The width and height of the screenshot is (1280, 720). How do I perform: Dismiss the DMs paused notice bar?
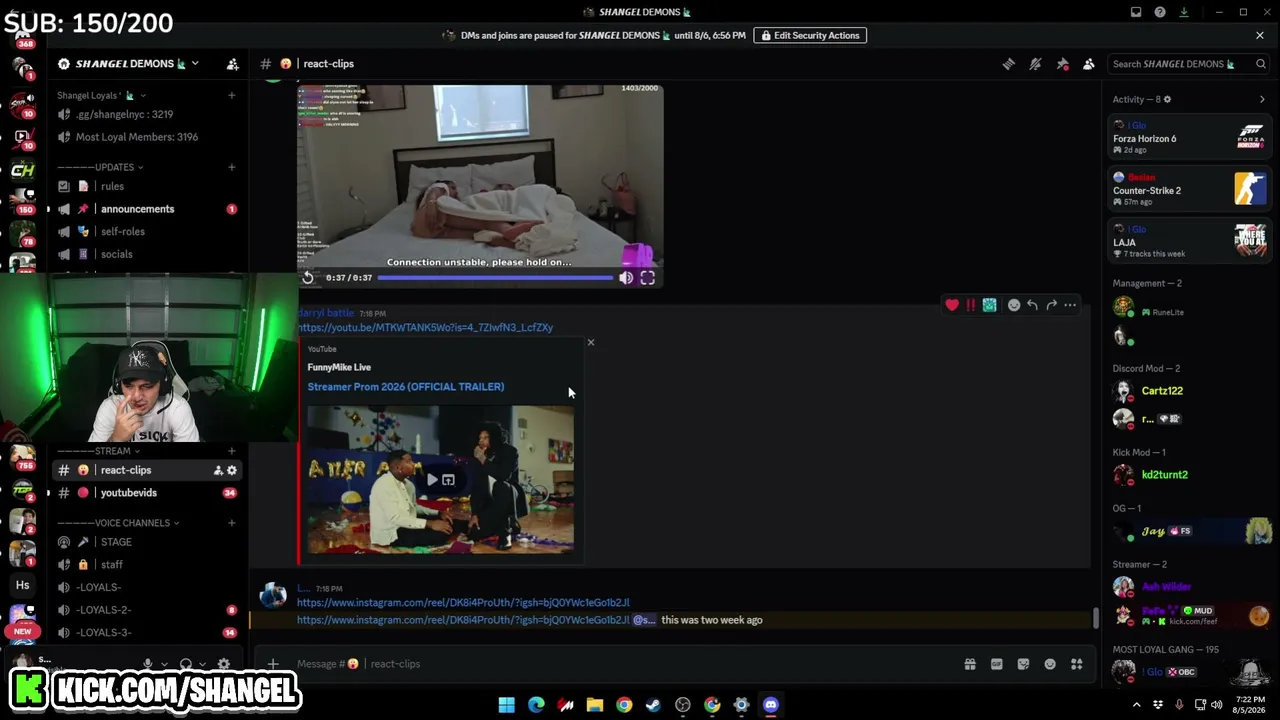1260,35
